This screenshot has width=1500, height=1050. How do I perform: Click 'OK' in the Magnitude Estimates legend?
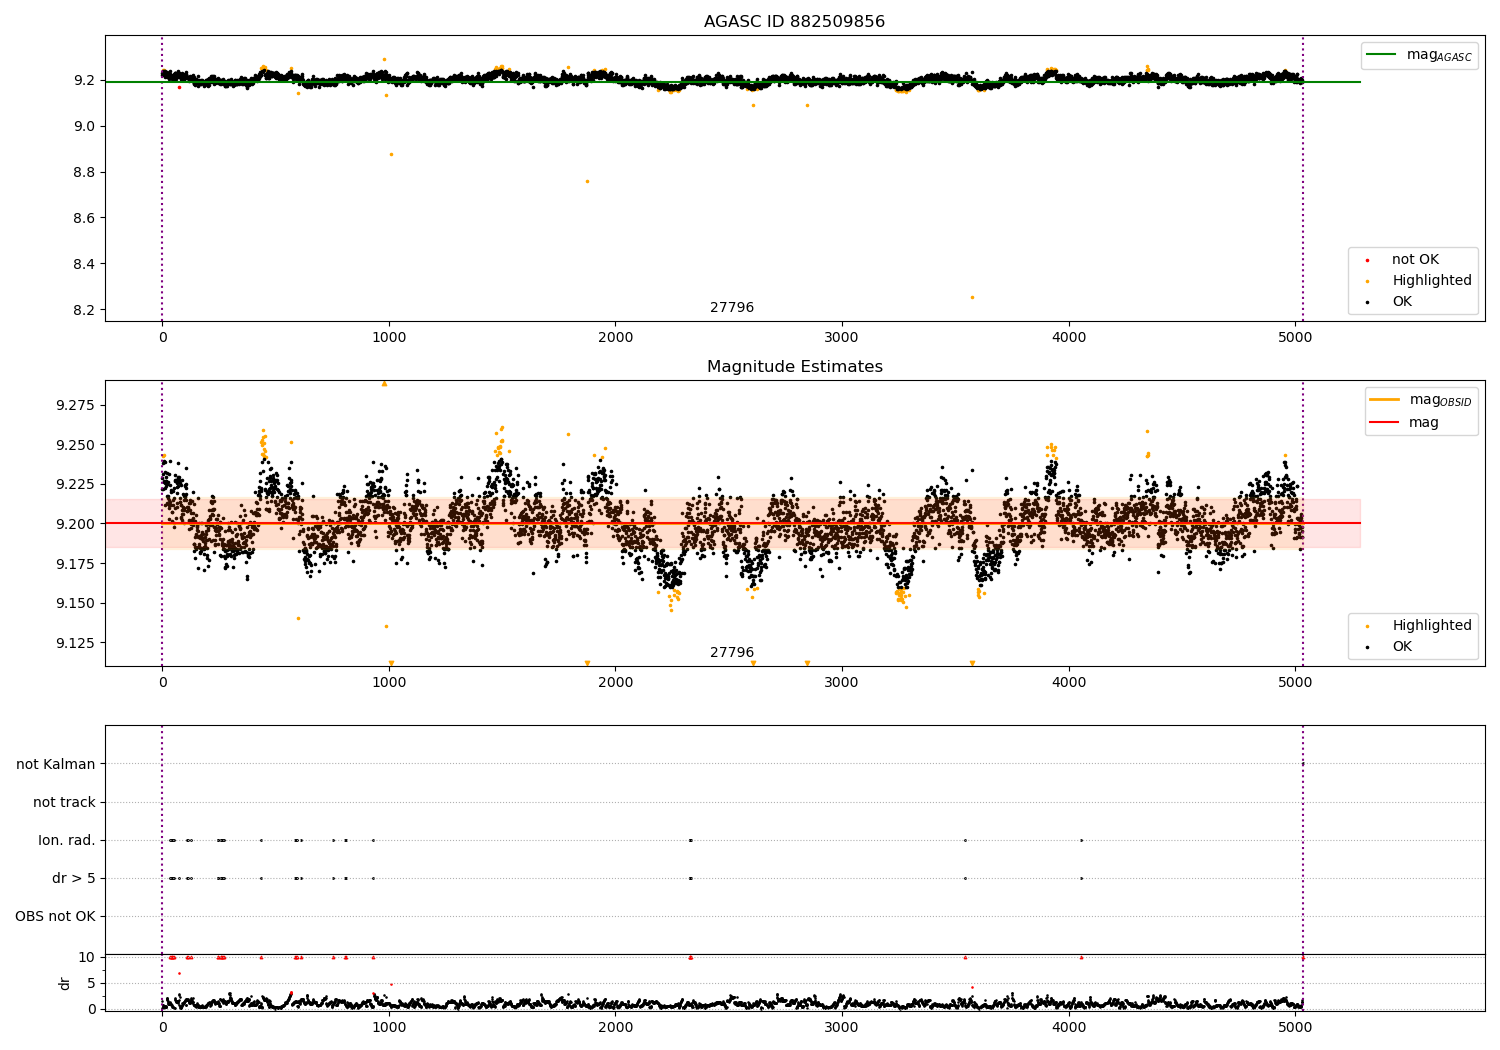coord(1402,647)
